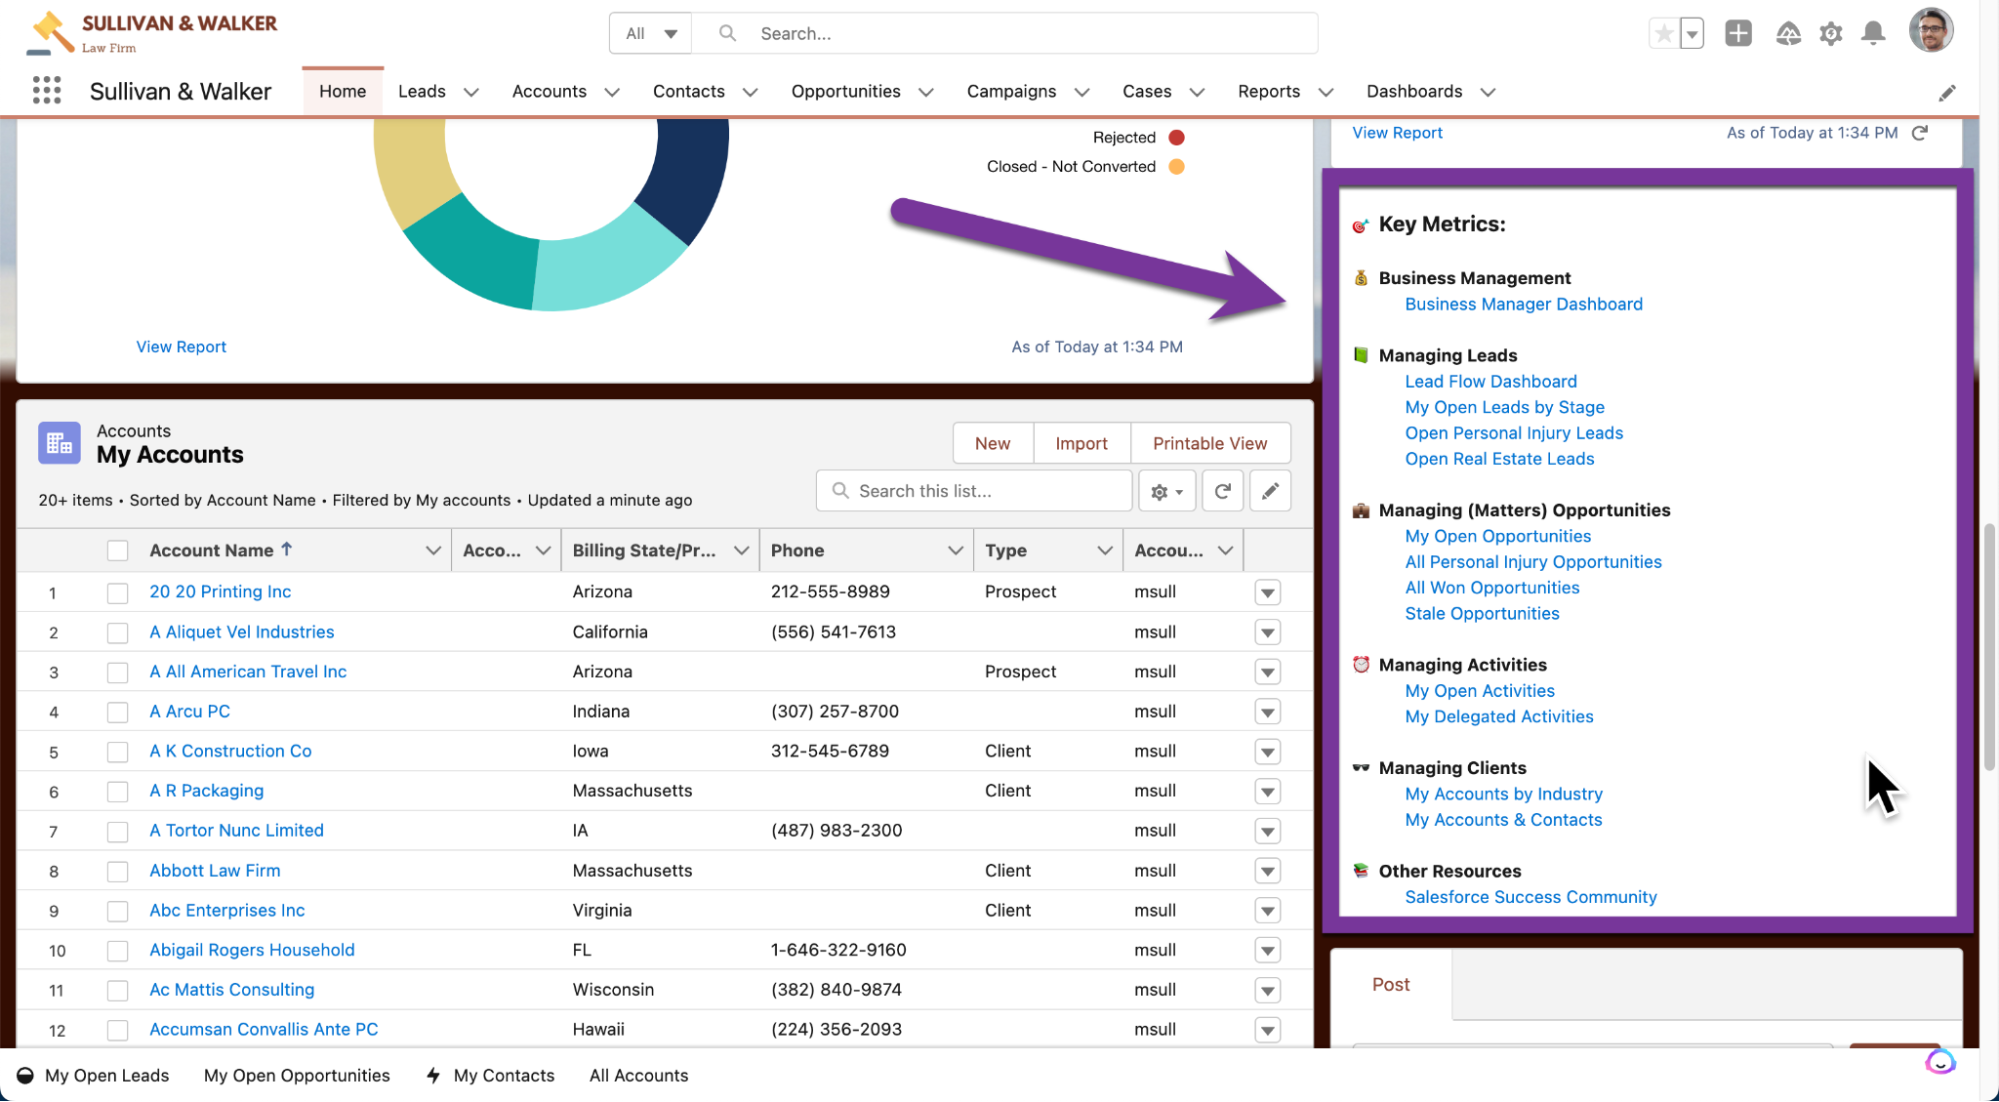Click the Import button

[x=1081, y=443]
